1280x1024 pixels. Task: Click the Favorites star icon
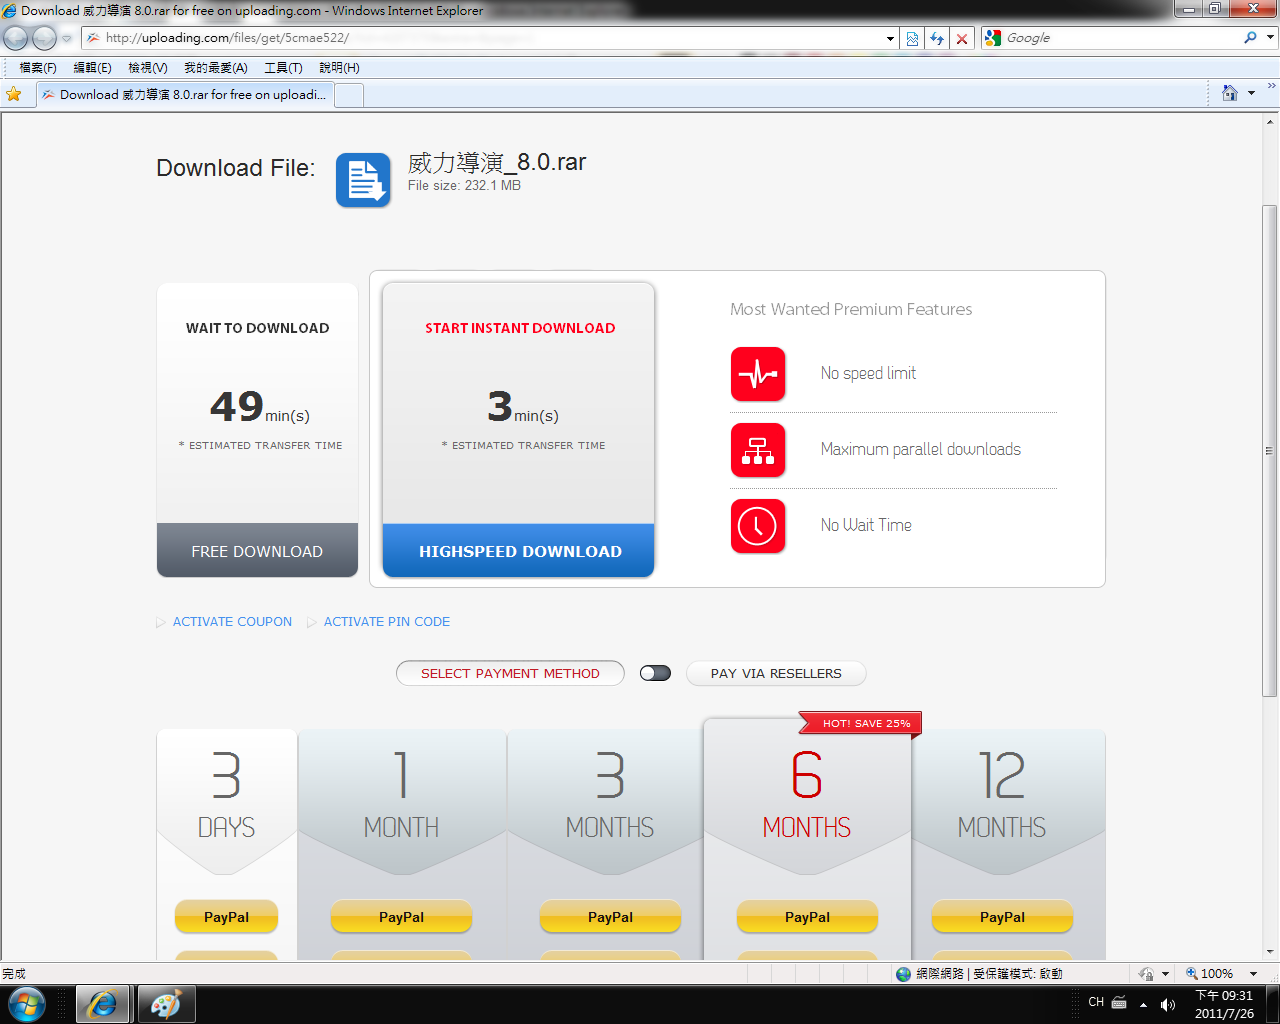(x=14, y=94)
